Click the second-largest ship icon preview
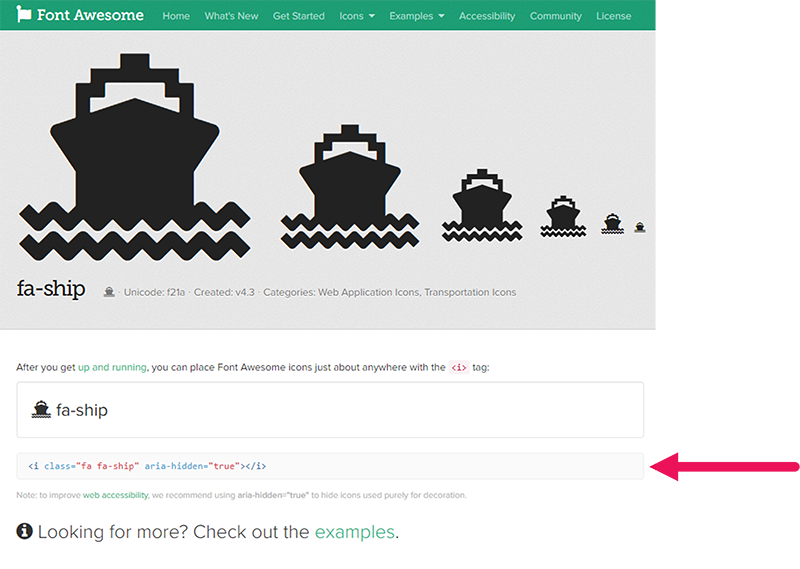Screen dimensions: 800x569 350,187
